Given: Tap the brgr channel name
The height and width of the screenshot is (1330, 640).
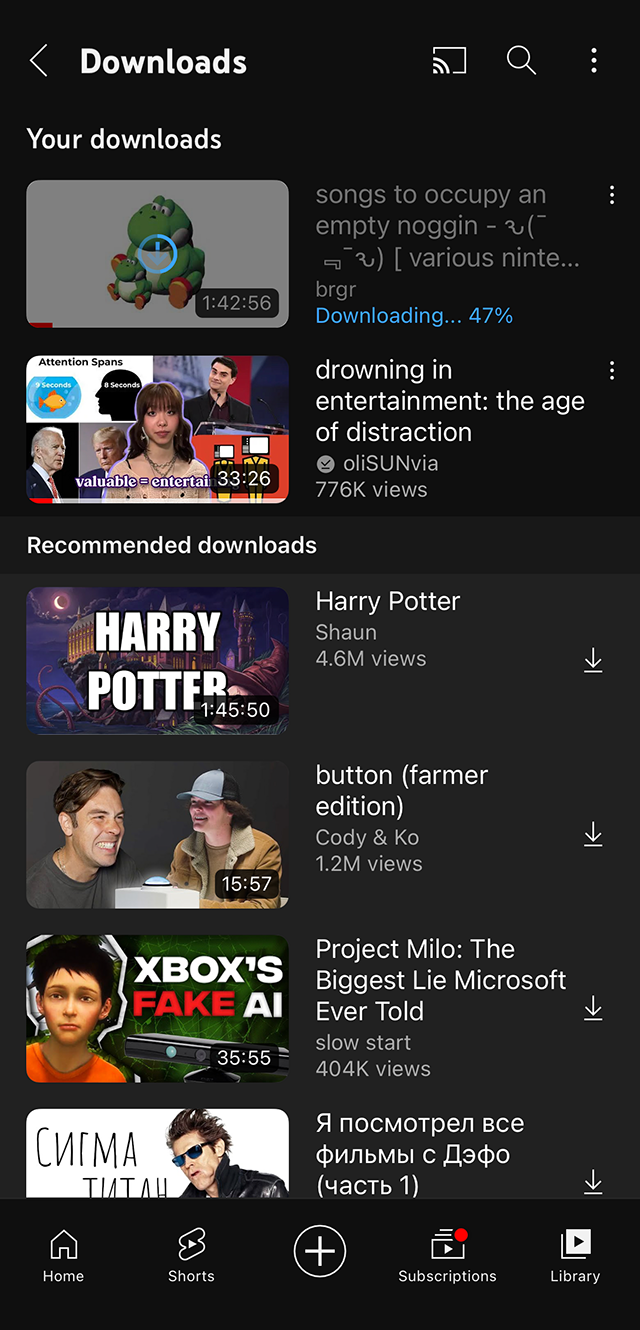Looking at the screenshot, I should [336, 290].
